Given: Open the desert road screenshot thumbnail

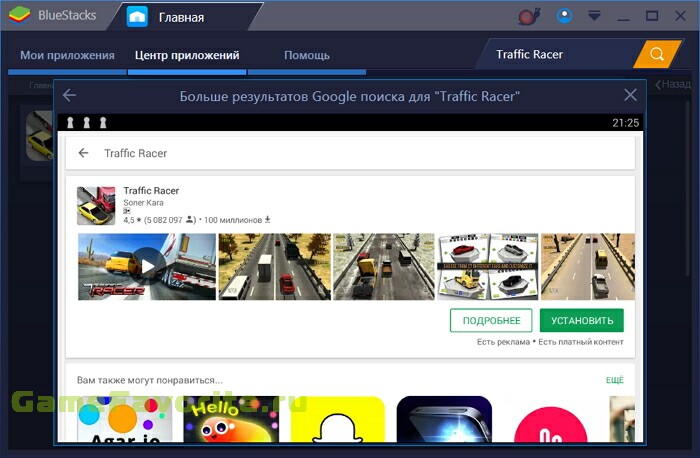Looking at the screenshot, I should [x=588, y=266].
